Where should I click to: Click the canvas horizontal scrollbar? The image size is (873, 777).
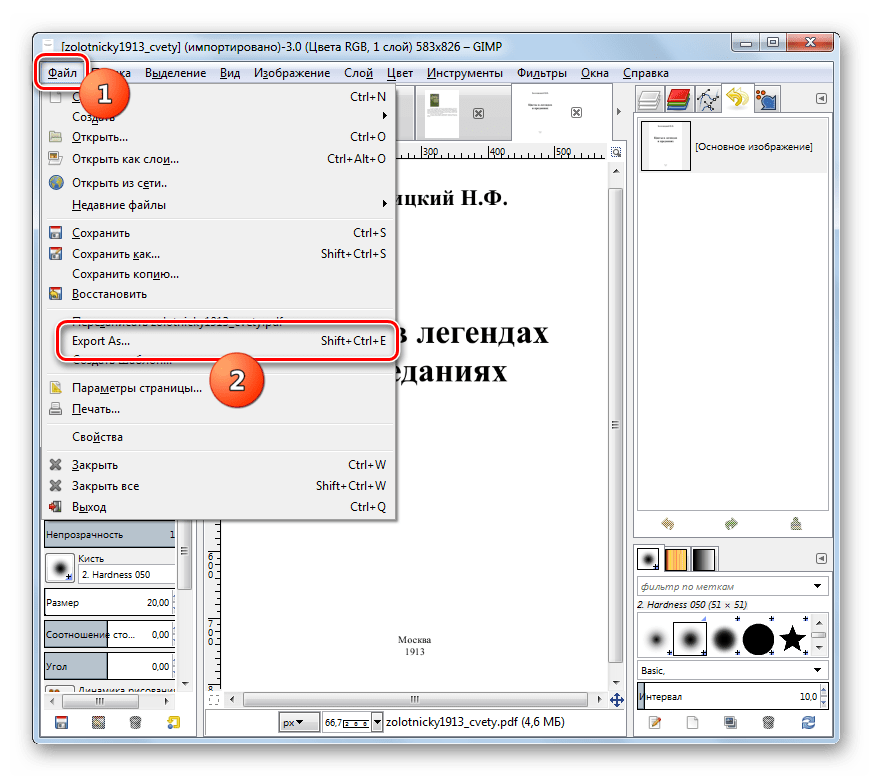point(415,699)
